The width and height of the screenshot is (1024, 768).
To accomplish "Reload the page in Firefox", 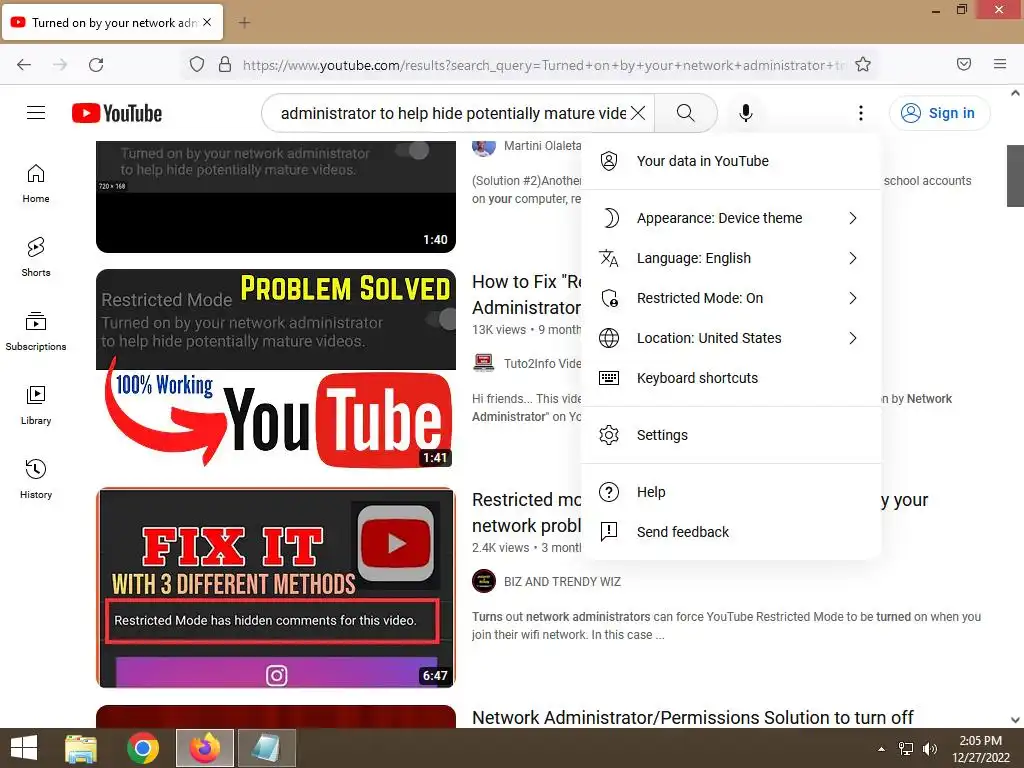I will click(x=96, y=65).
